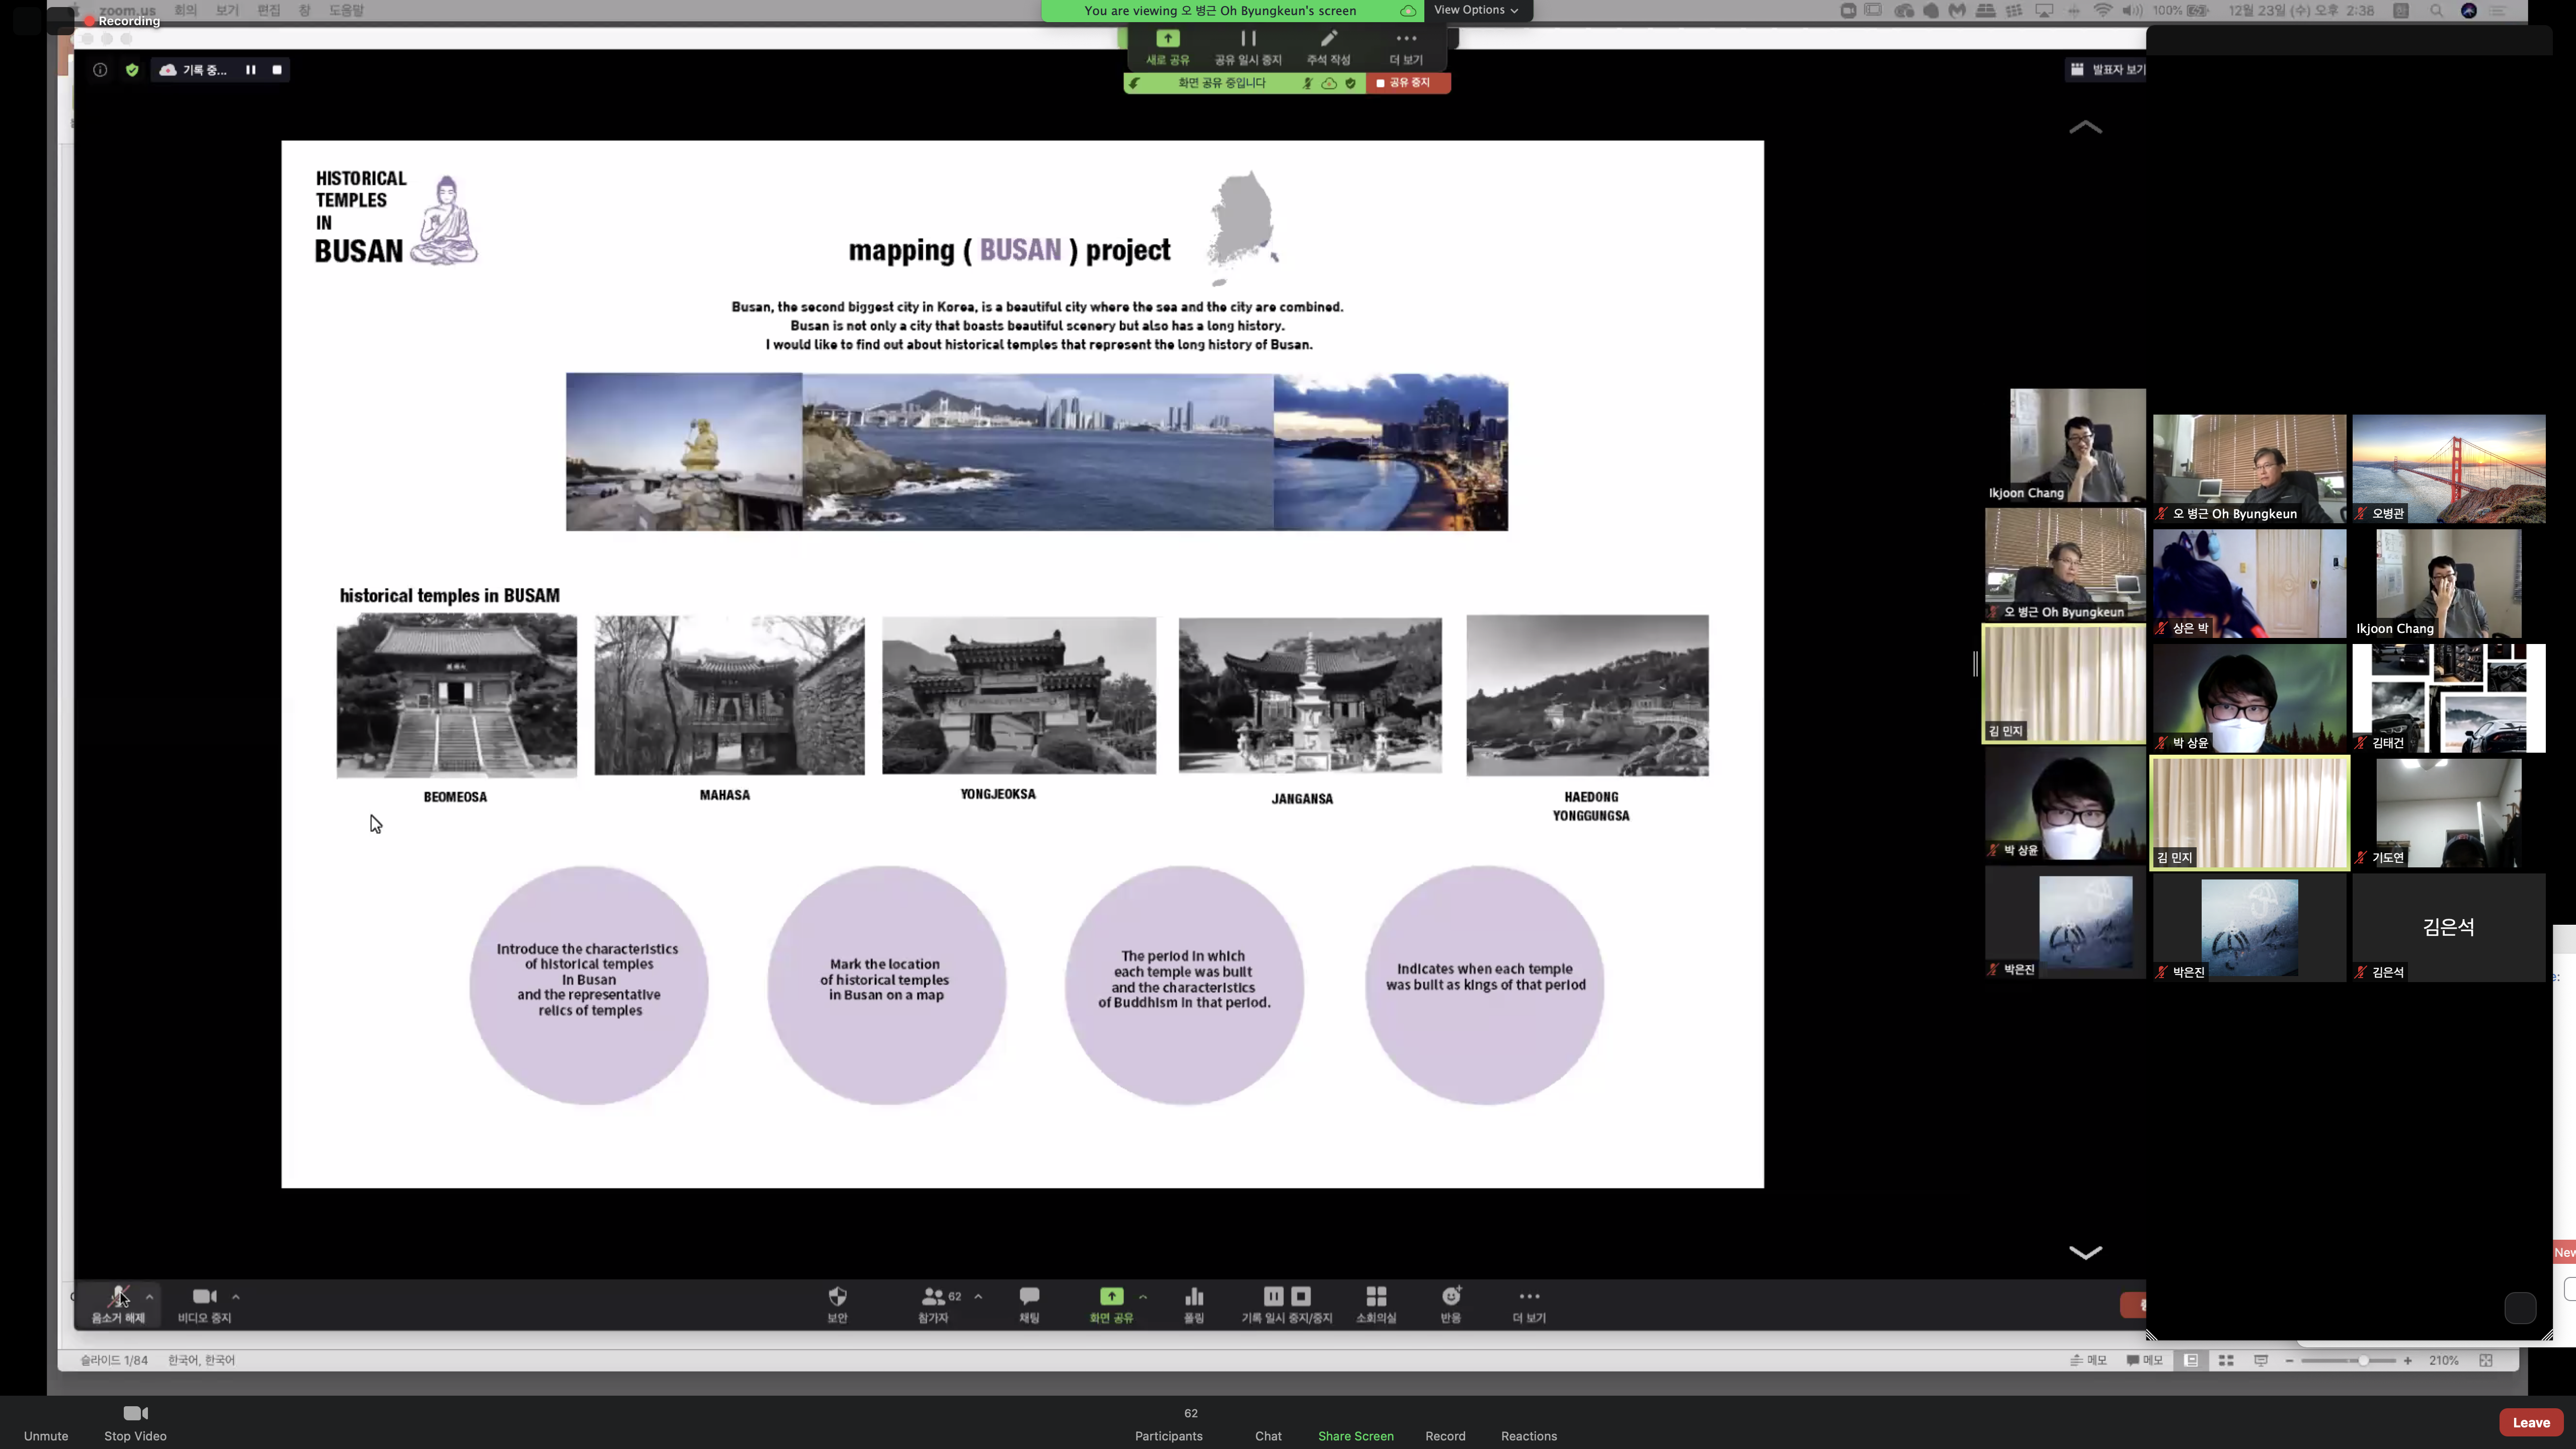Click the Siri icon in menu bar
The height and width of the screenshot is (1449, 2576).
(x=2469, y=10)
